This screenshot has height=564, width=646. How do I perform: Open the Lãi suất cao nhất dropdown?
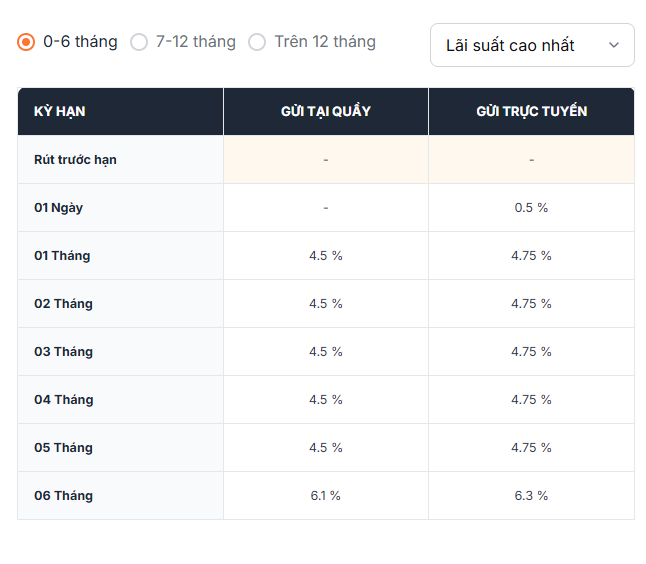pyautogui.click(x=532, y=45)
